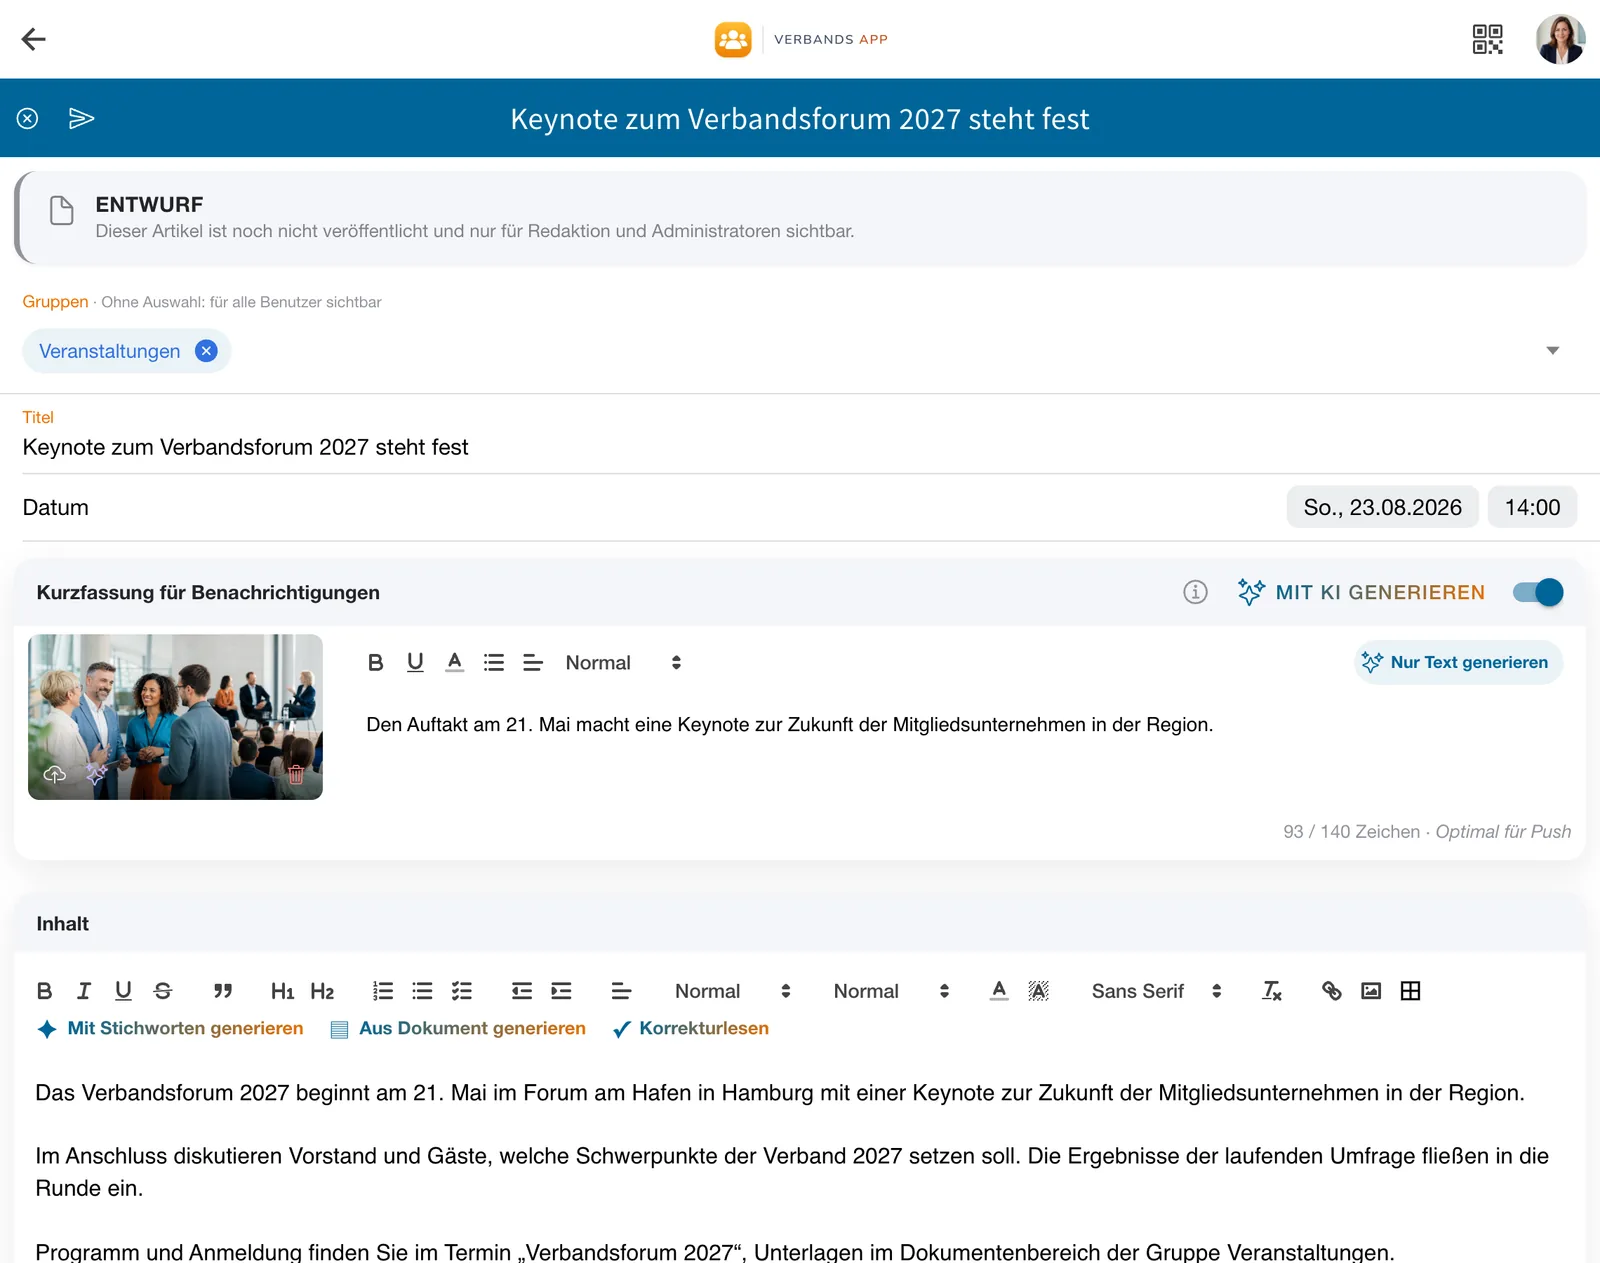Generate image with AI sparkle icon
The width and height of the screenshot is (1600, 1263).
(96, 774)
